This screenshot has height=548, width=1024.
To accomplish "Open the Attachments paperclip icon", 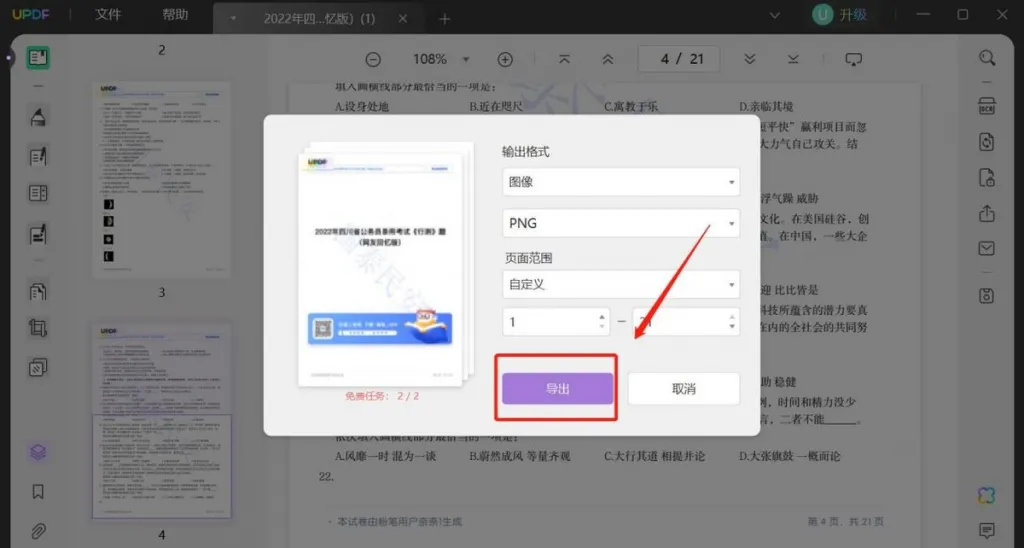I will pyautogui.click(x=38, y=531).
